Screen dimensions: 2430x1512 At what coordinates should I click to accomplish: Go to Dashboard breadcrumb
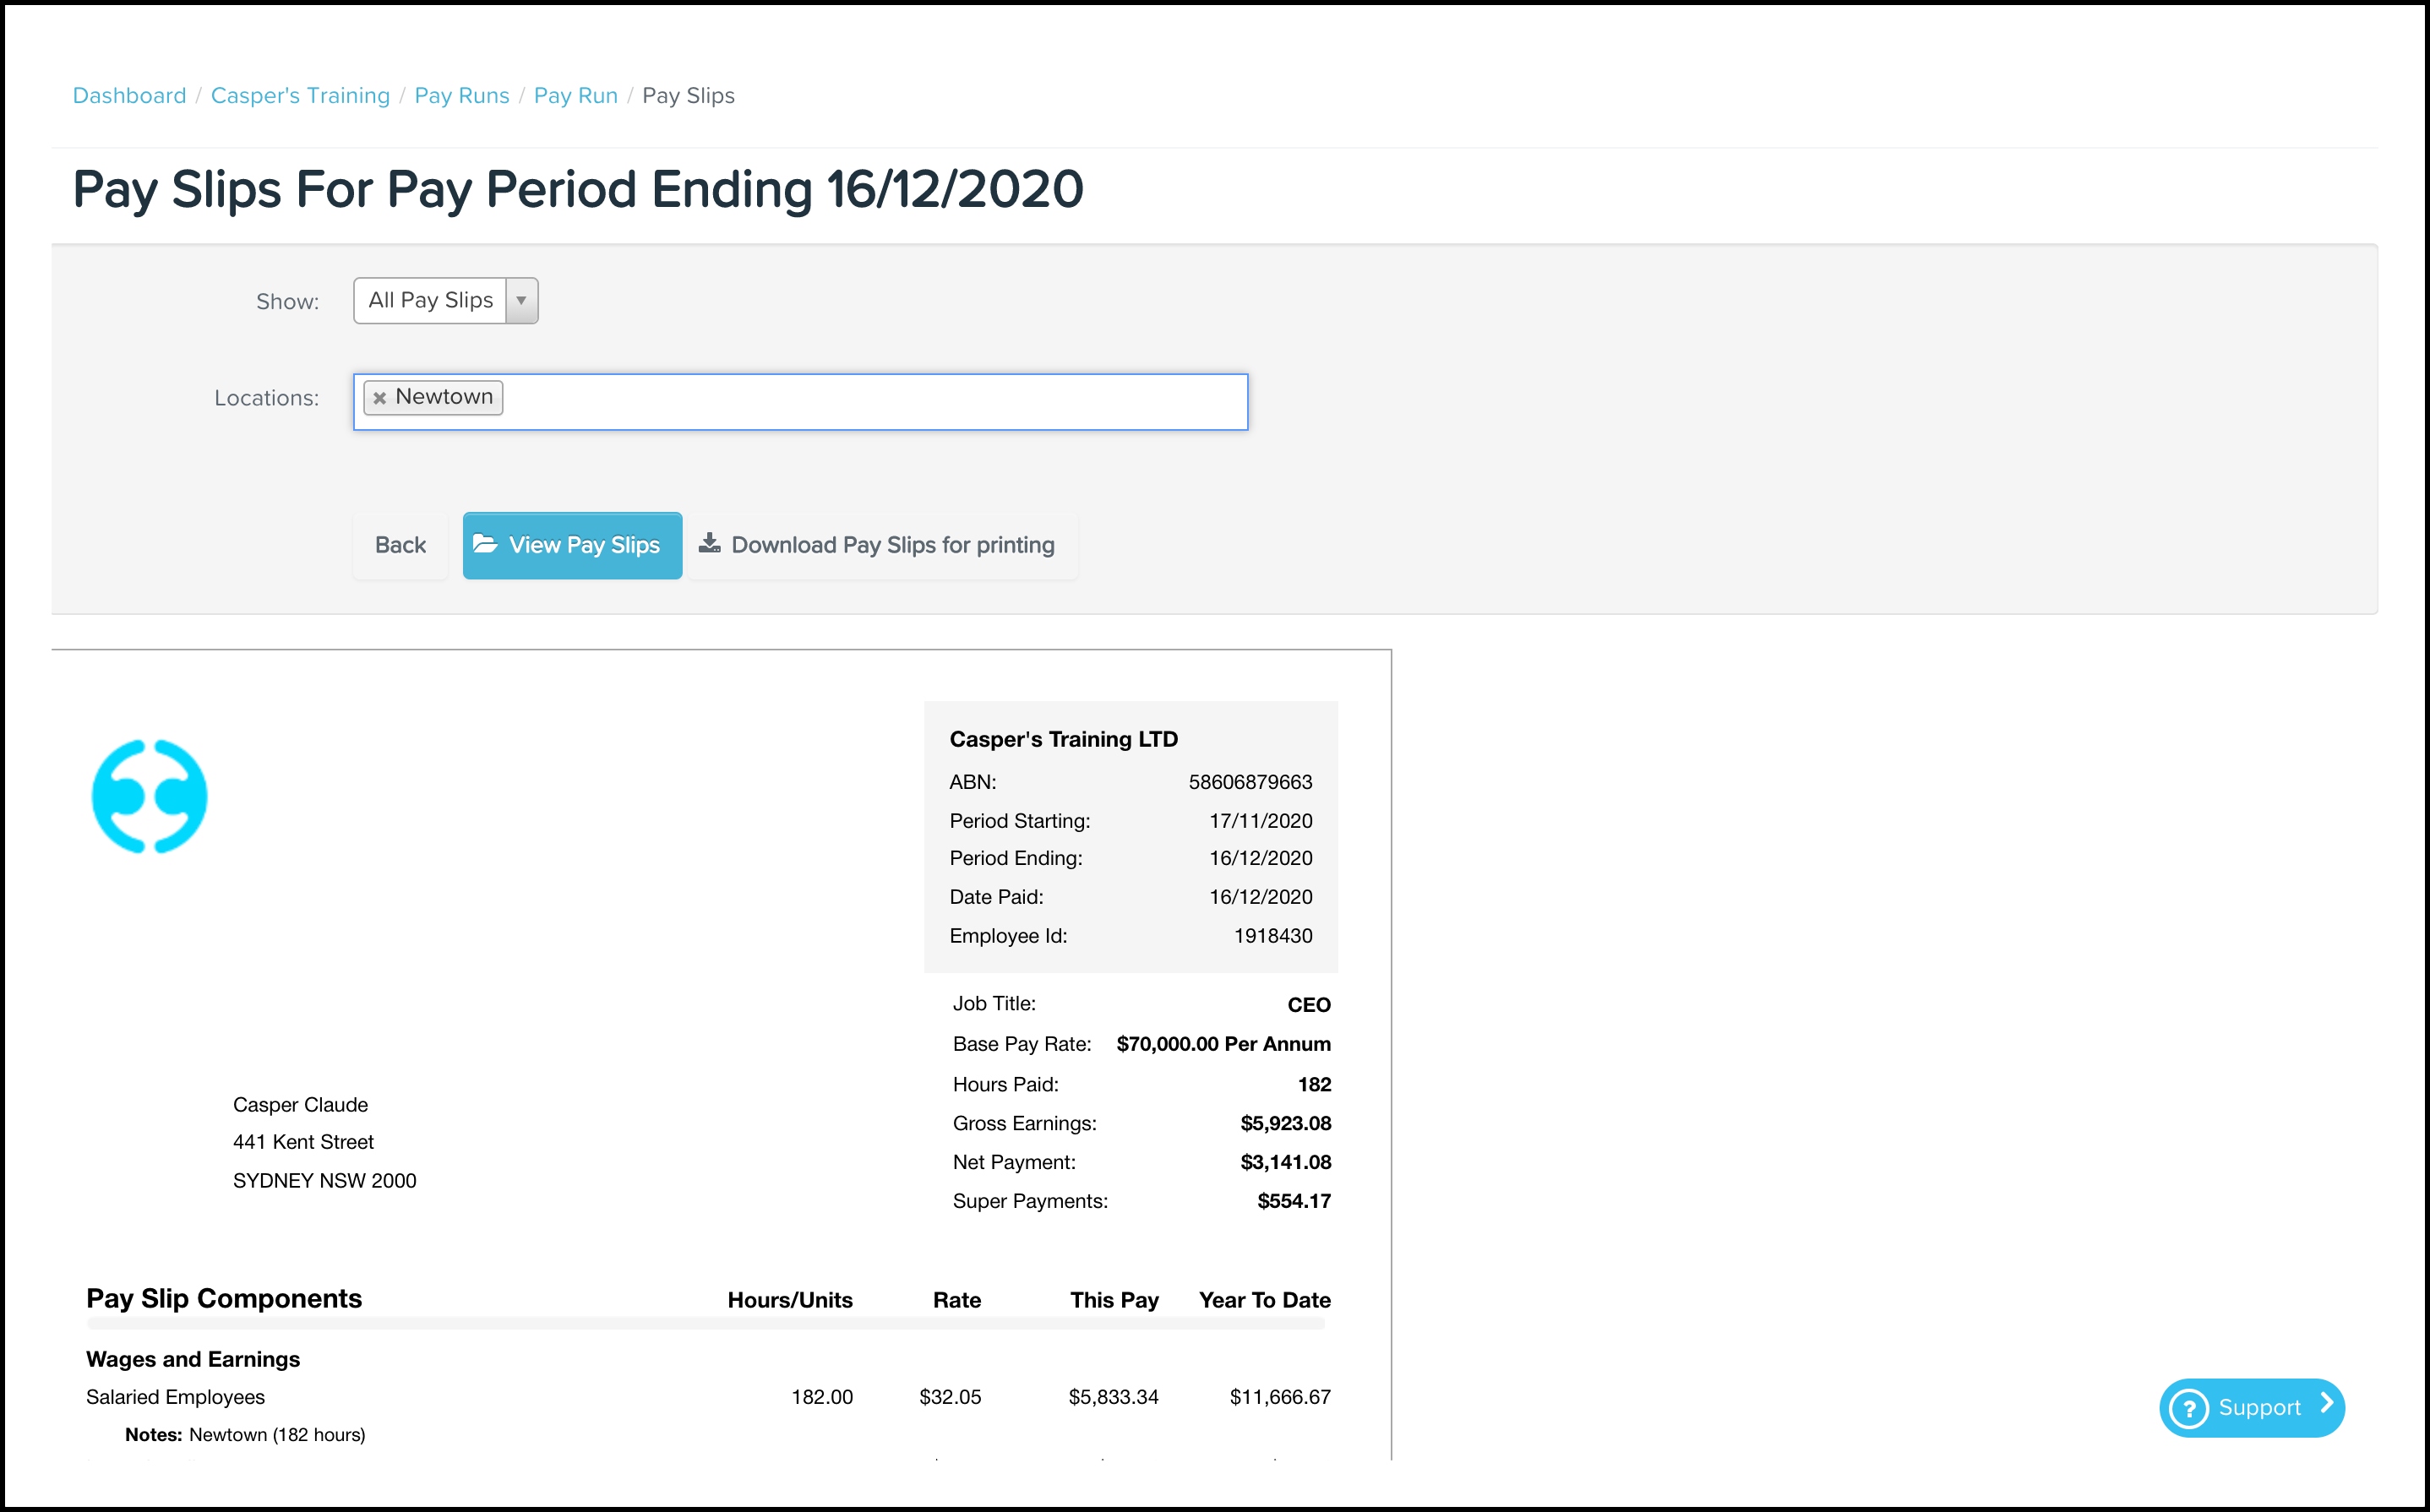coord(129,96)
